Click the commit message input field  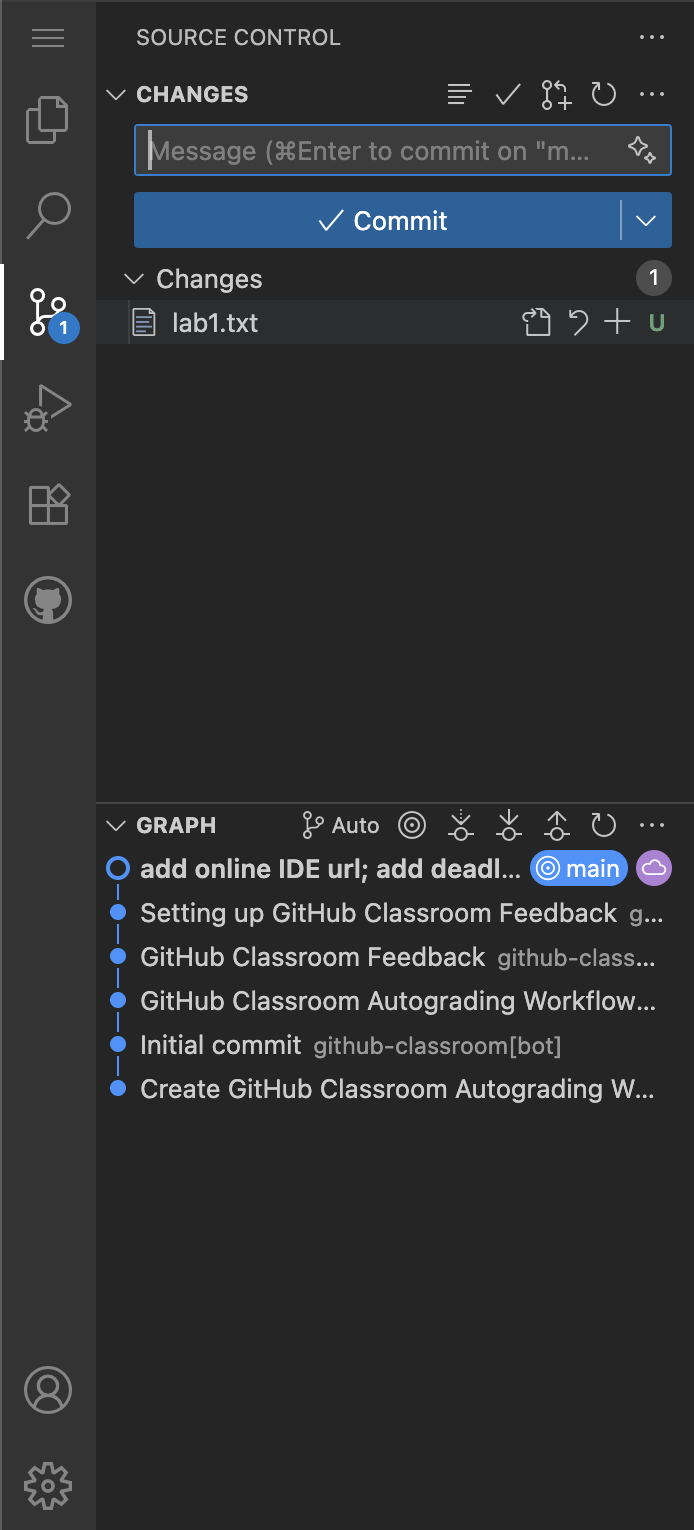(380, 151)
